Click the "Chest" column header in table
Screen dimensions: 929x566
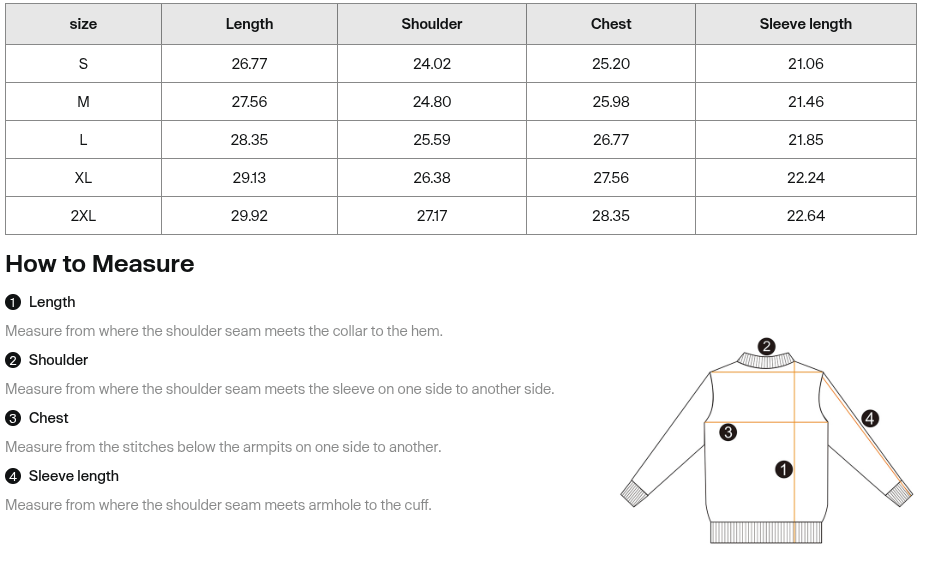click(611, 24)
